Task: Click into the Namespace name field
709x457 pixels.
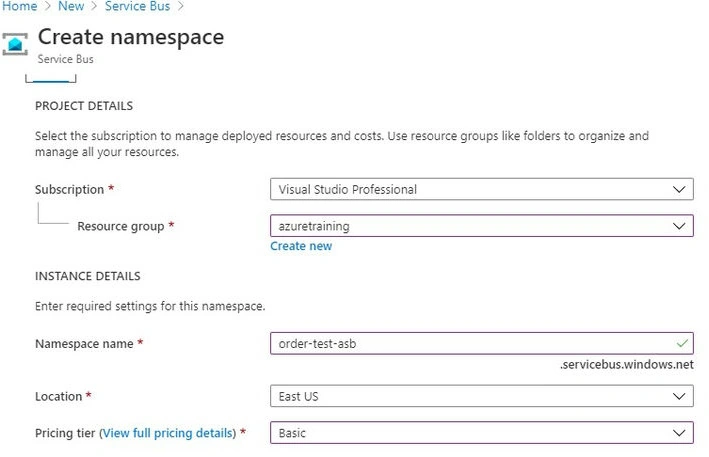Action: (482, 343)
